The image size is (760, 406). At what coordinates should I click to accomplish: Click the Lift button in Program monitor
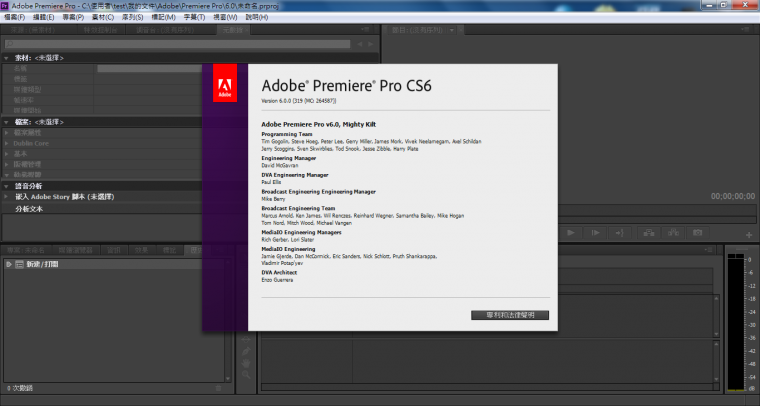click(649, 233)
